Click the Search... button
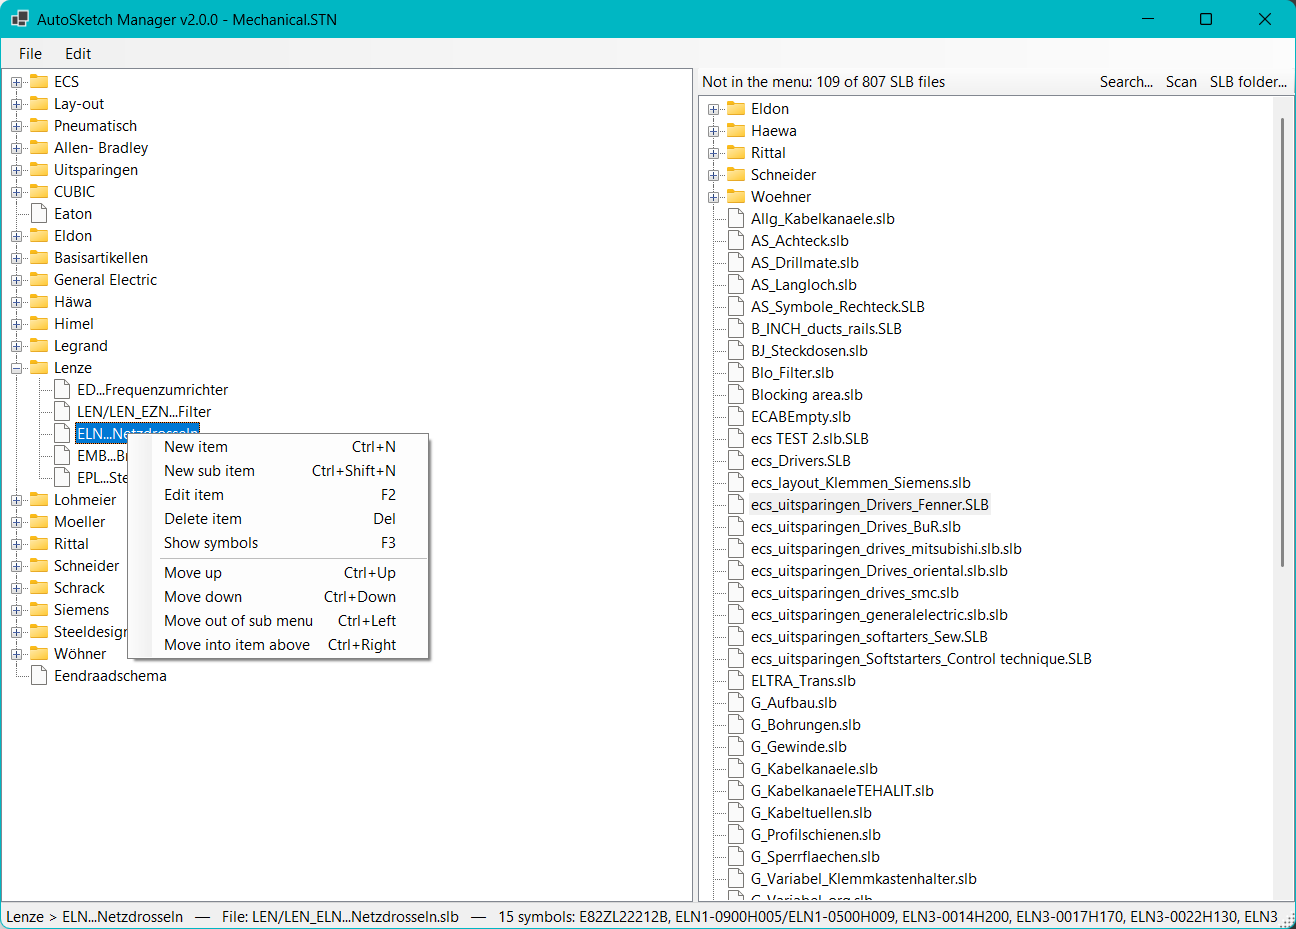Image resolution: width=1296 pixels, height=929 pixels. [x=1126, y=82]
